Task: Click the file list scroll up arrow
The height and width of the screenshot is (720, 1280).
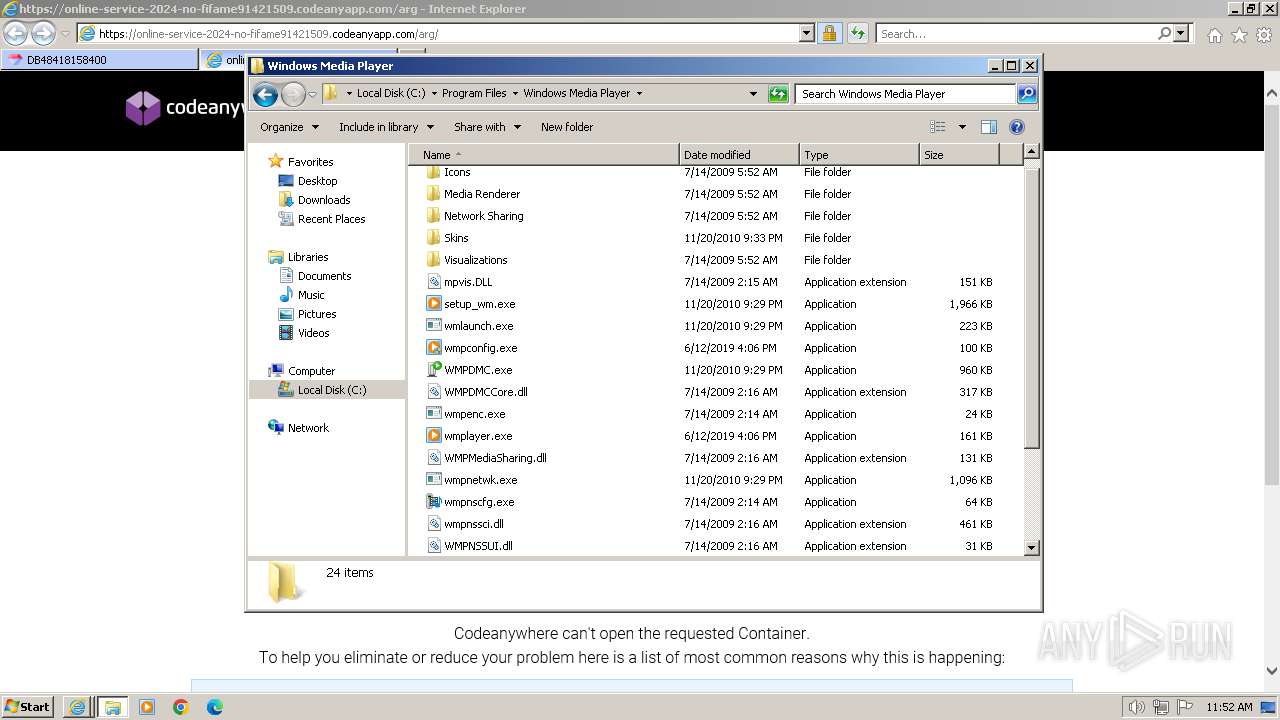Action: click(x=1032, y=152)
